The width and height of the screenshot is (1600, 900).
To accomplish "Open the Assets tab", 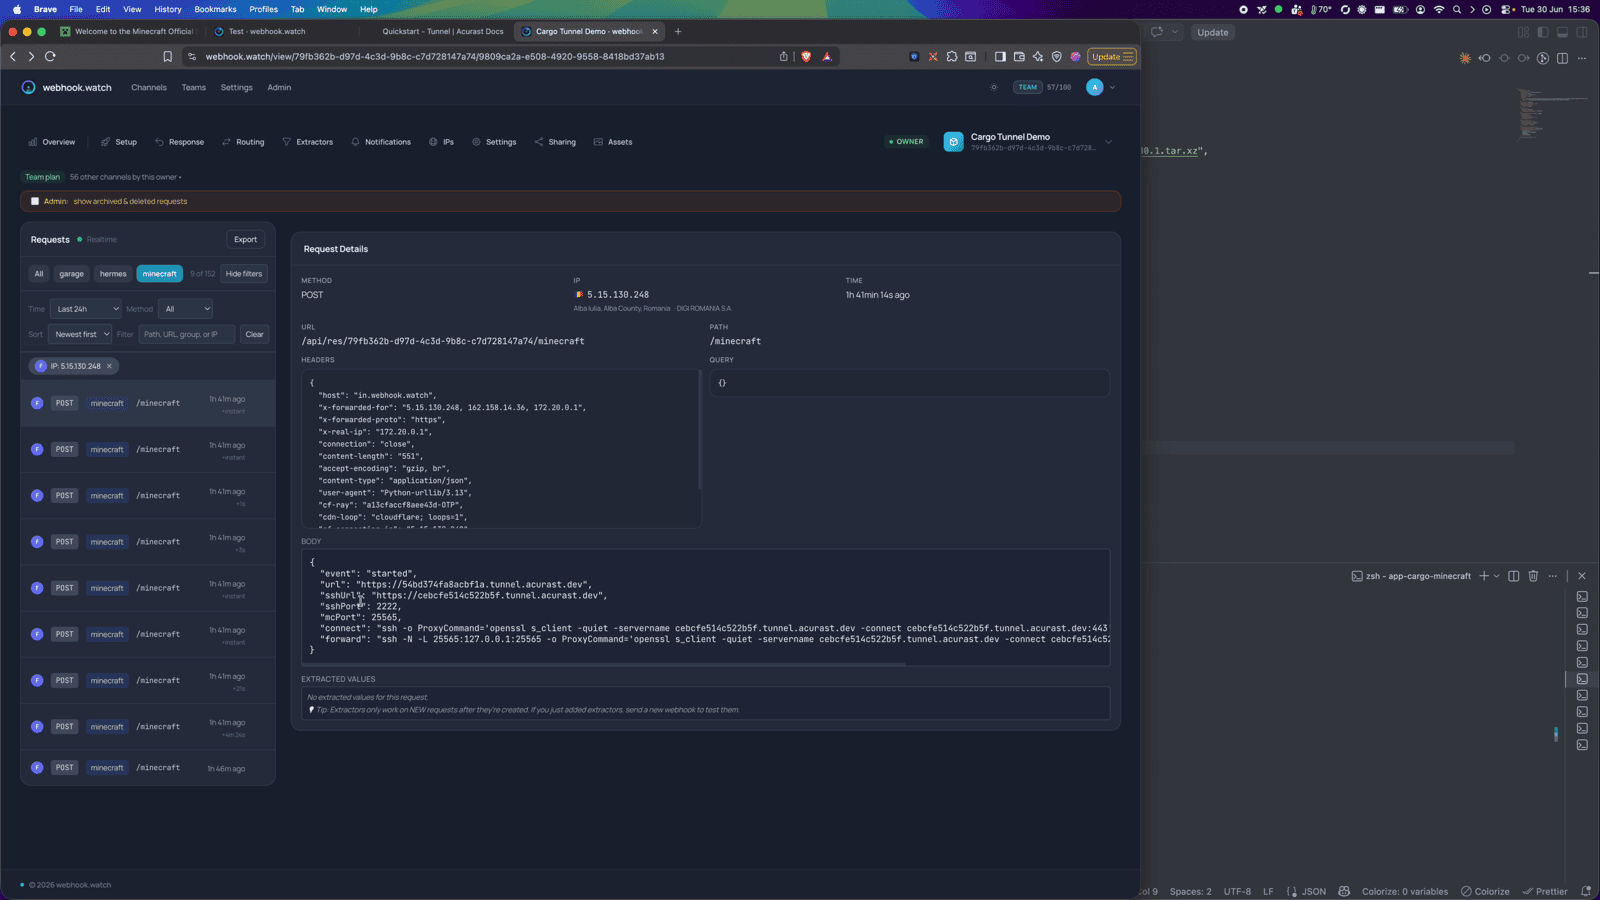I will (613, 142).
